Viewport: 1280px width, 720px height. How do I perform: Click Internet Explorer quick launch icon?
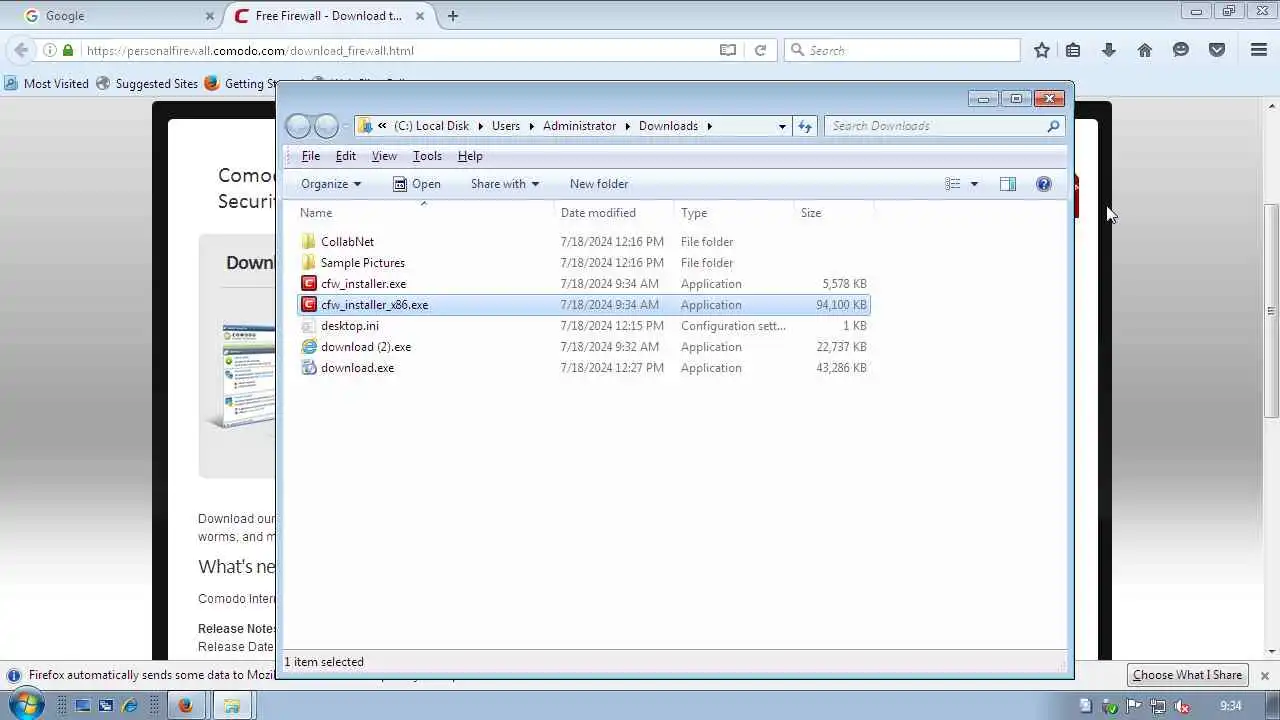[129, 706]
